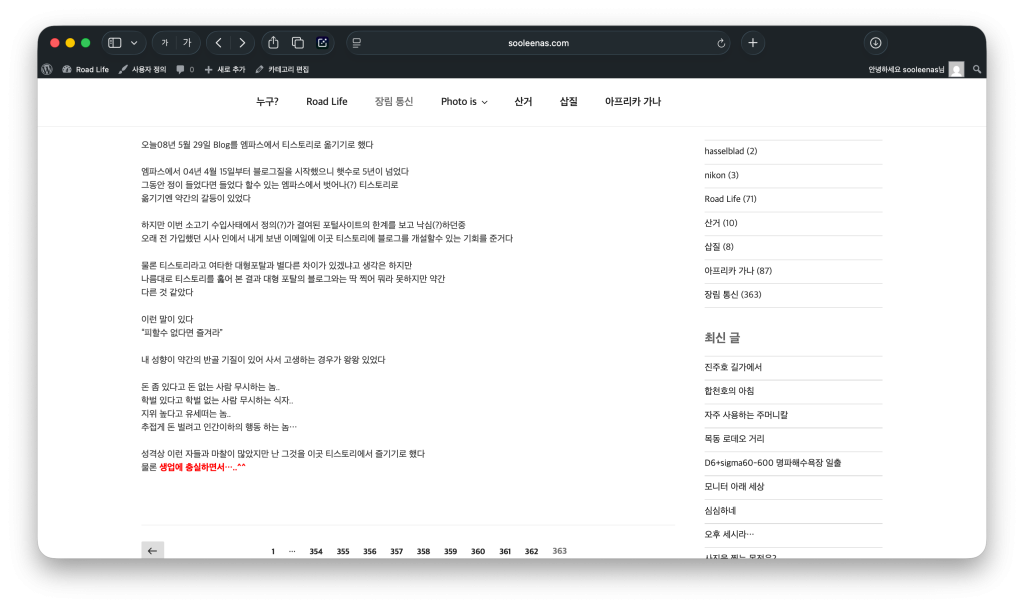The image size is (1024, 608).
Task: Click 새로 추가 in the admin bar
Action: click(224, 69)
